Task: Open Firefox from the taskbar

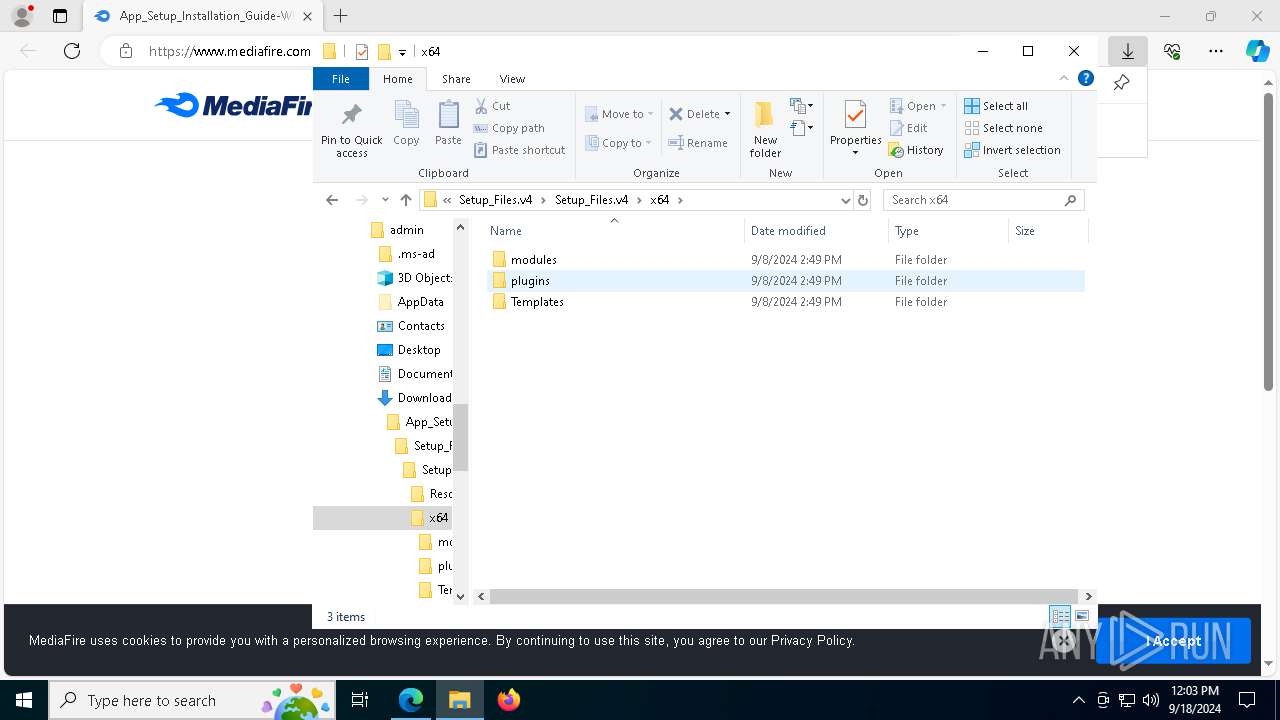Action: 508,700
